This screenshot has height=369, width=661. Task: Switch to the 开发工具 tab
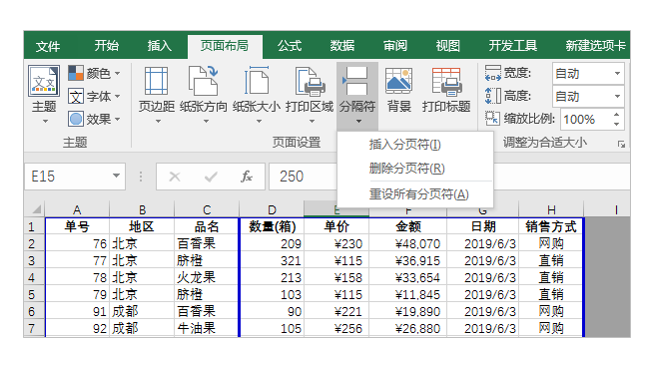point(513,46)
